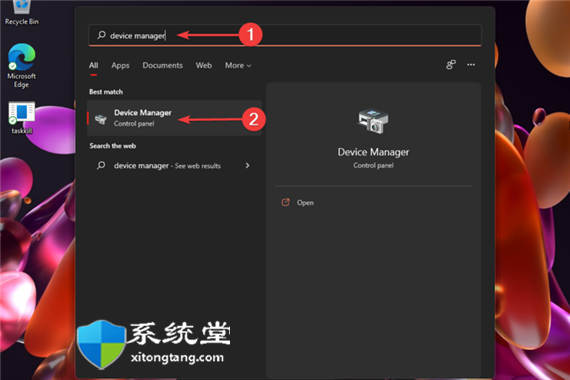Click the search box containing 'device manager'
The width and height of the screenshot is (570, 380).
coord(285,35)
